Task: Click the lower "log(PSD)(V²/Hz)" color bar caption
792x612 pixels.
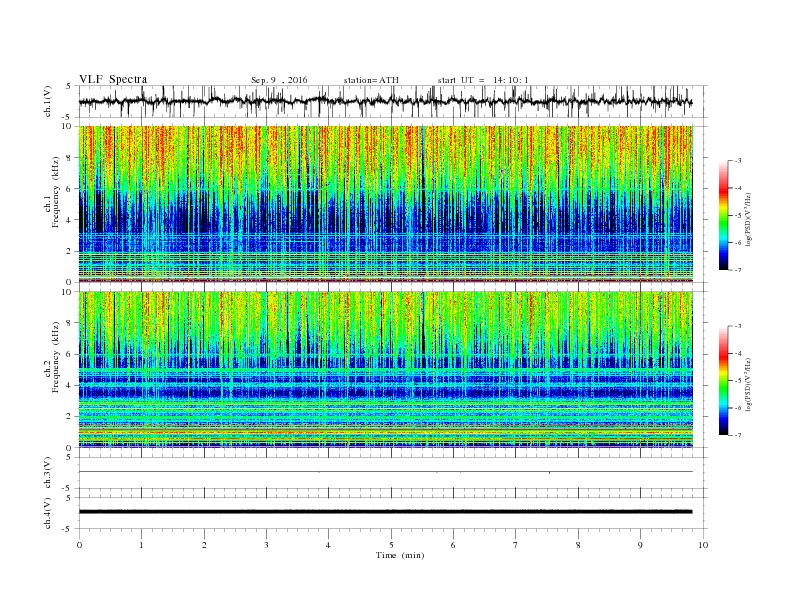Action: (748, 383)
